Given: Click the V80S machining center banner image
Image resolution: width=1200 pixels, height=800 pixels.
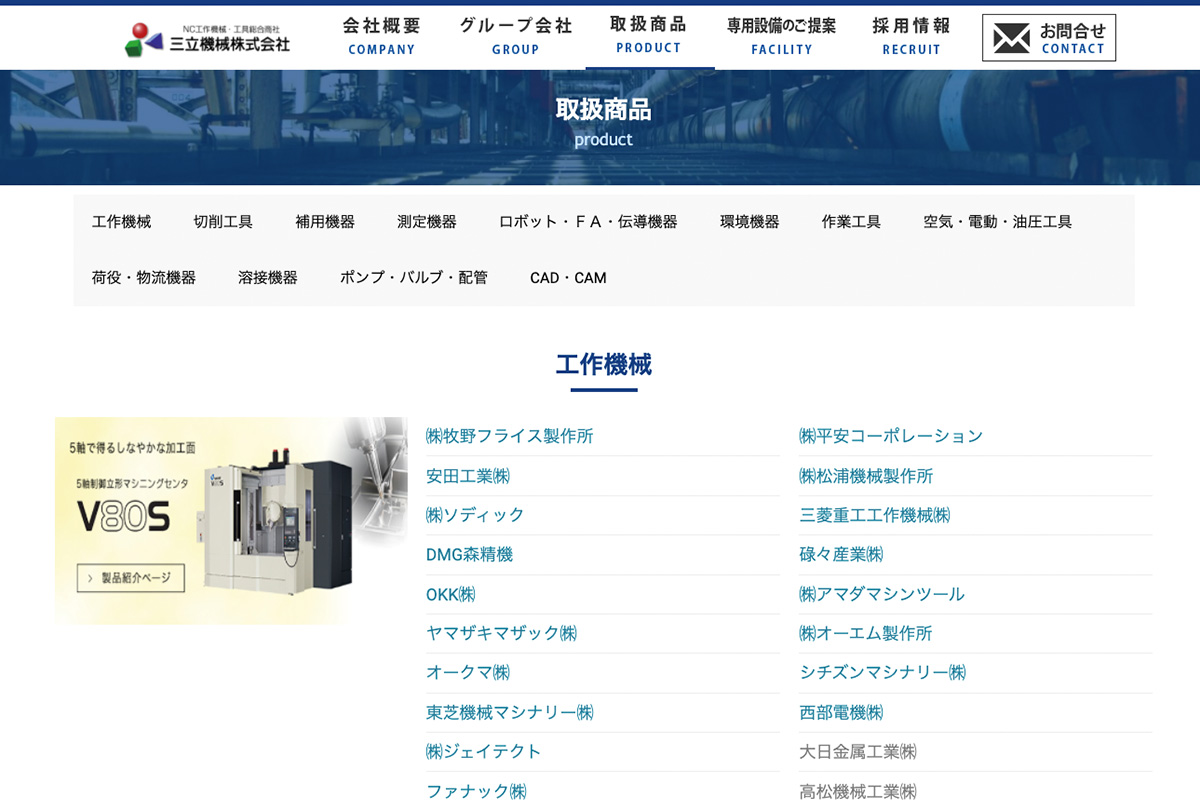Looking at the screenshot, I should 231,521.
